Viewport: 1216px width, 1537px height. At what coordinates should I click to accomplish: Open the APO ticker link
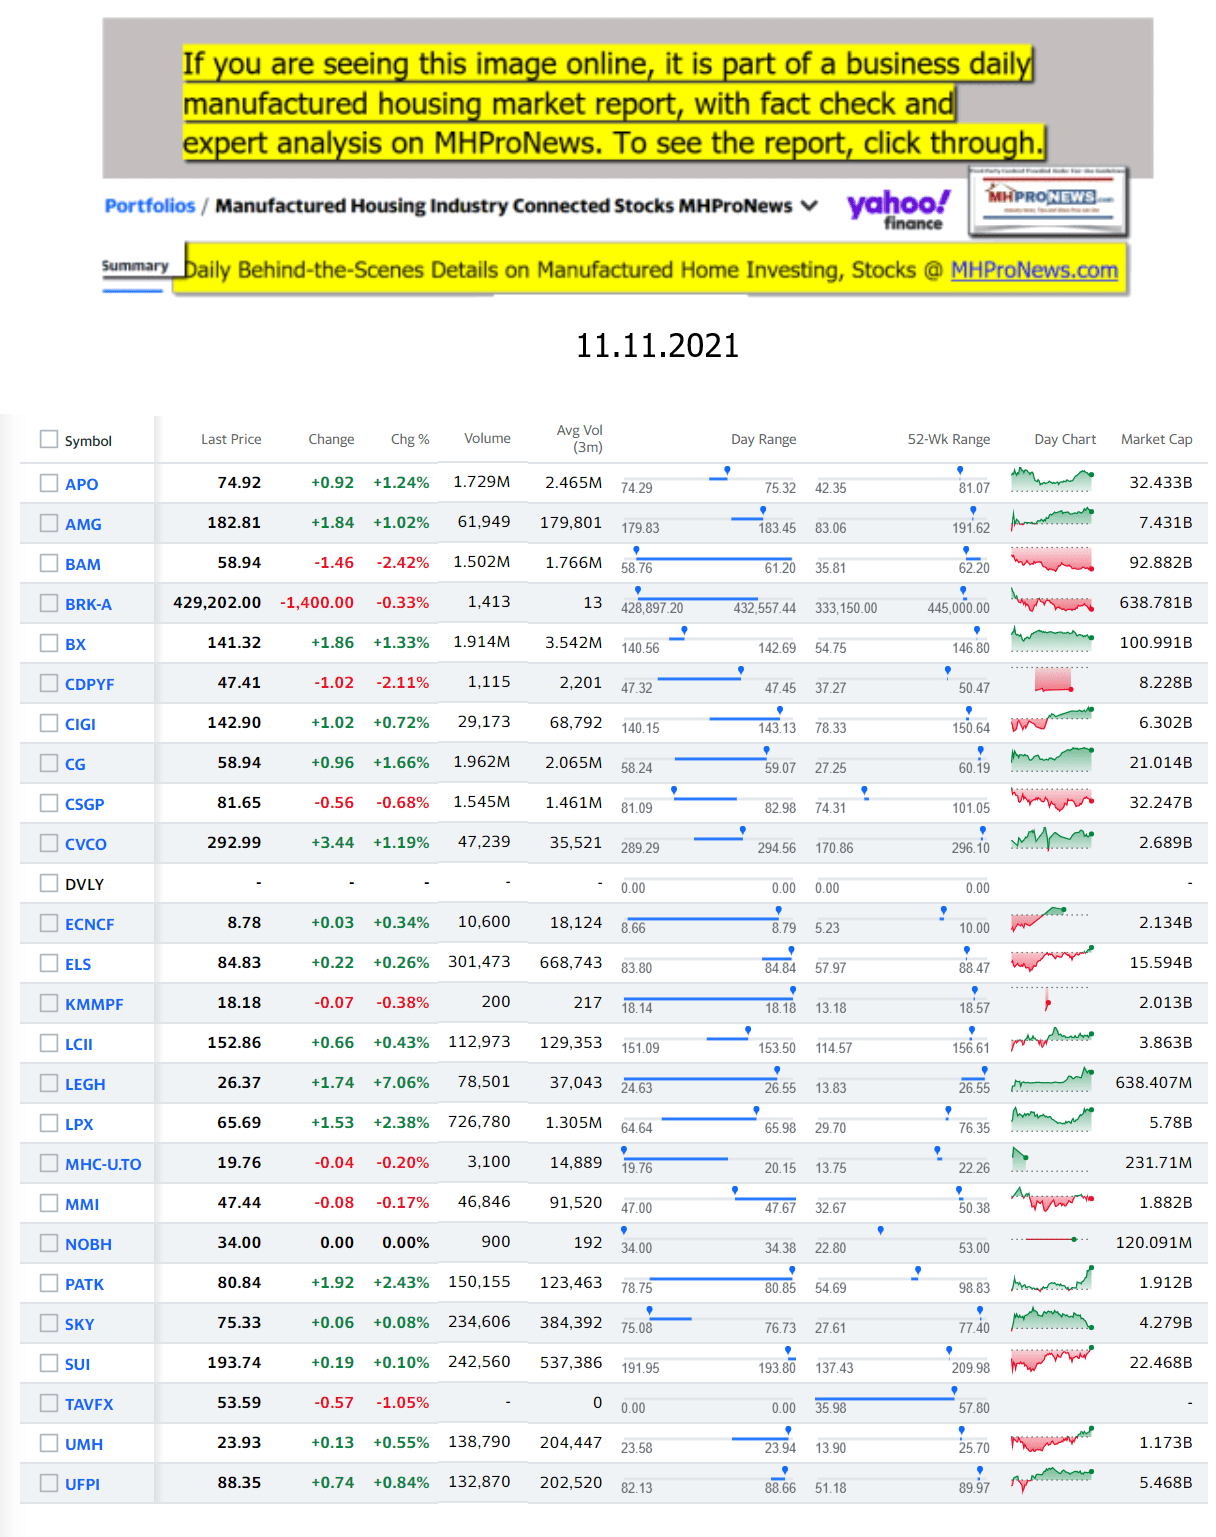pos(82,484)
